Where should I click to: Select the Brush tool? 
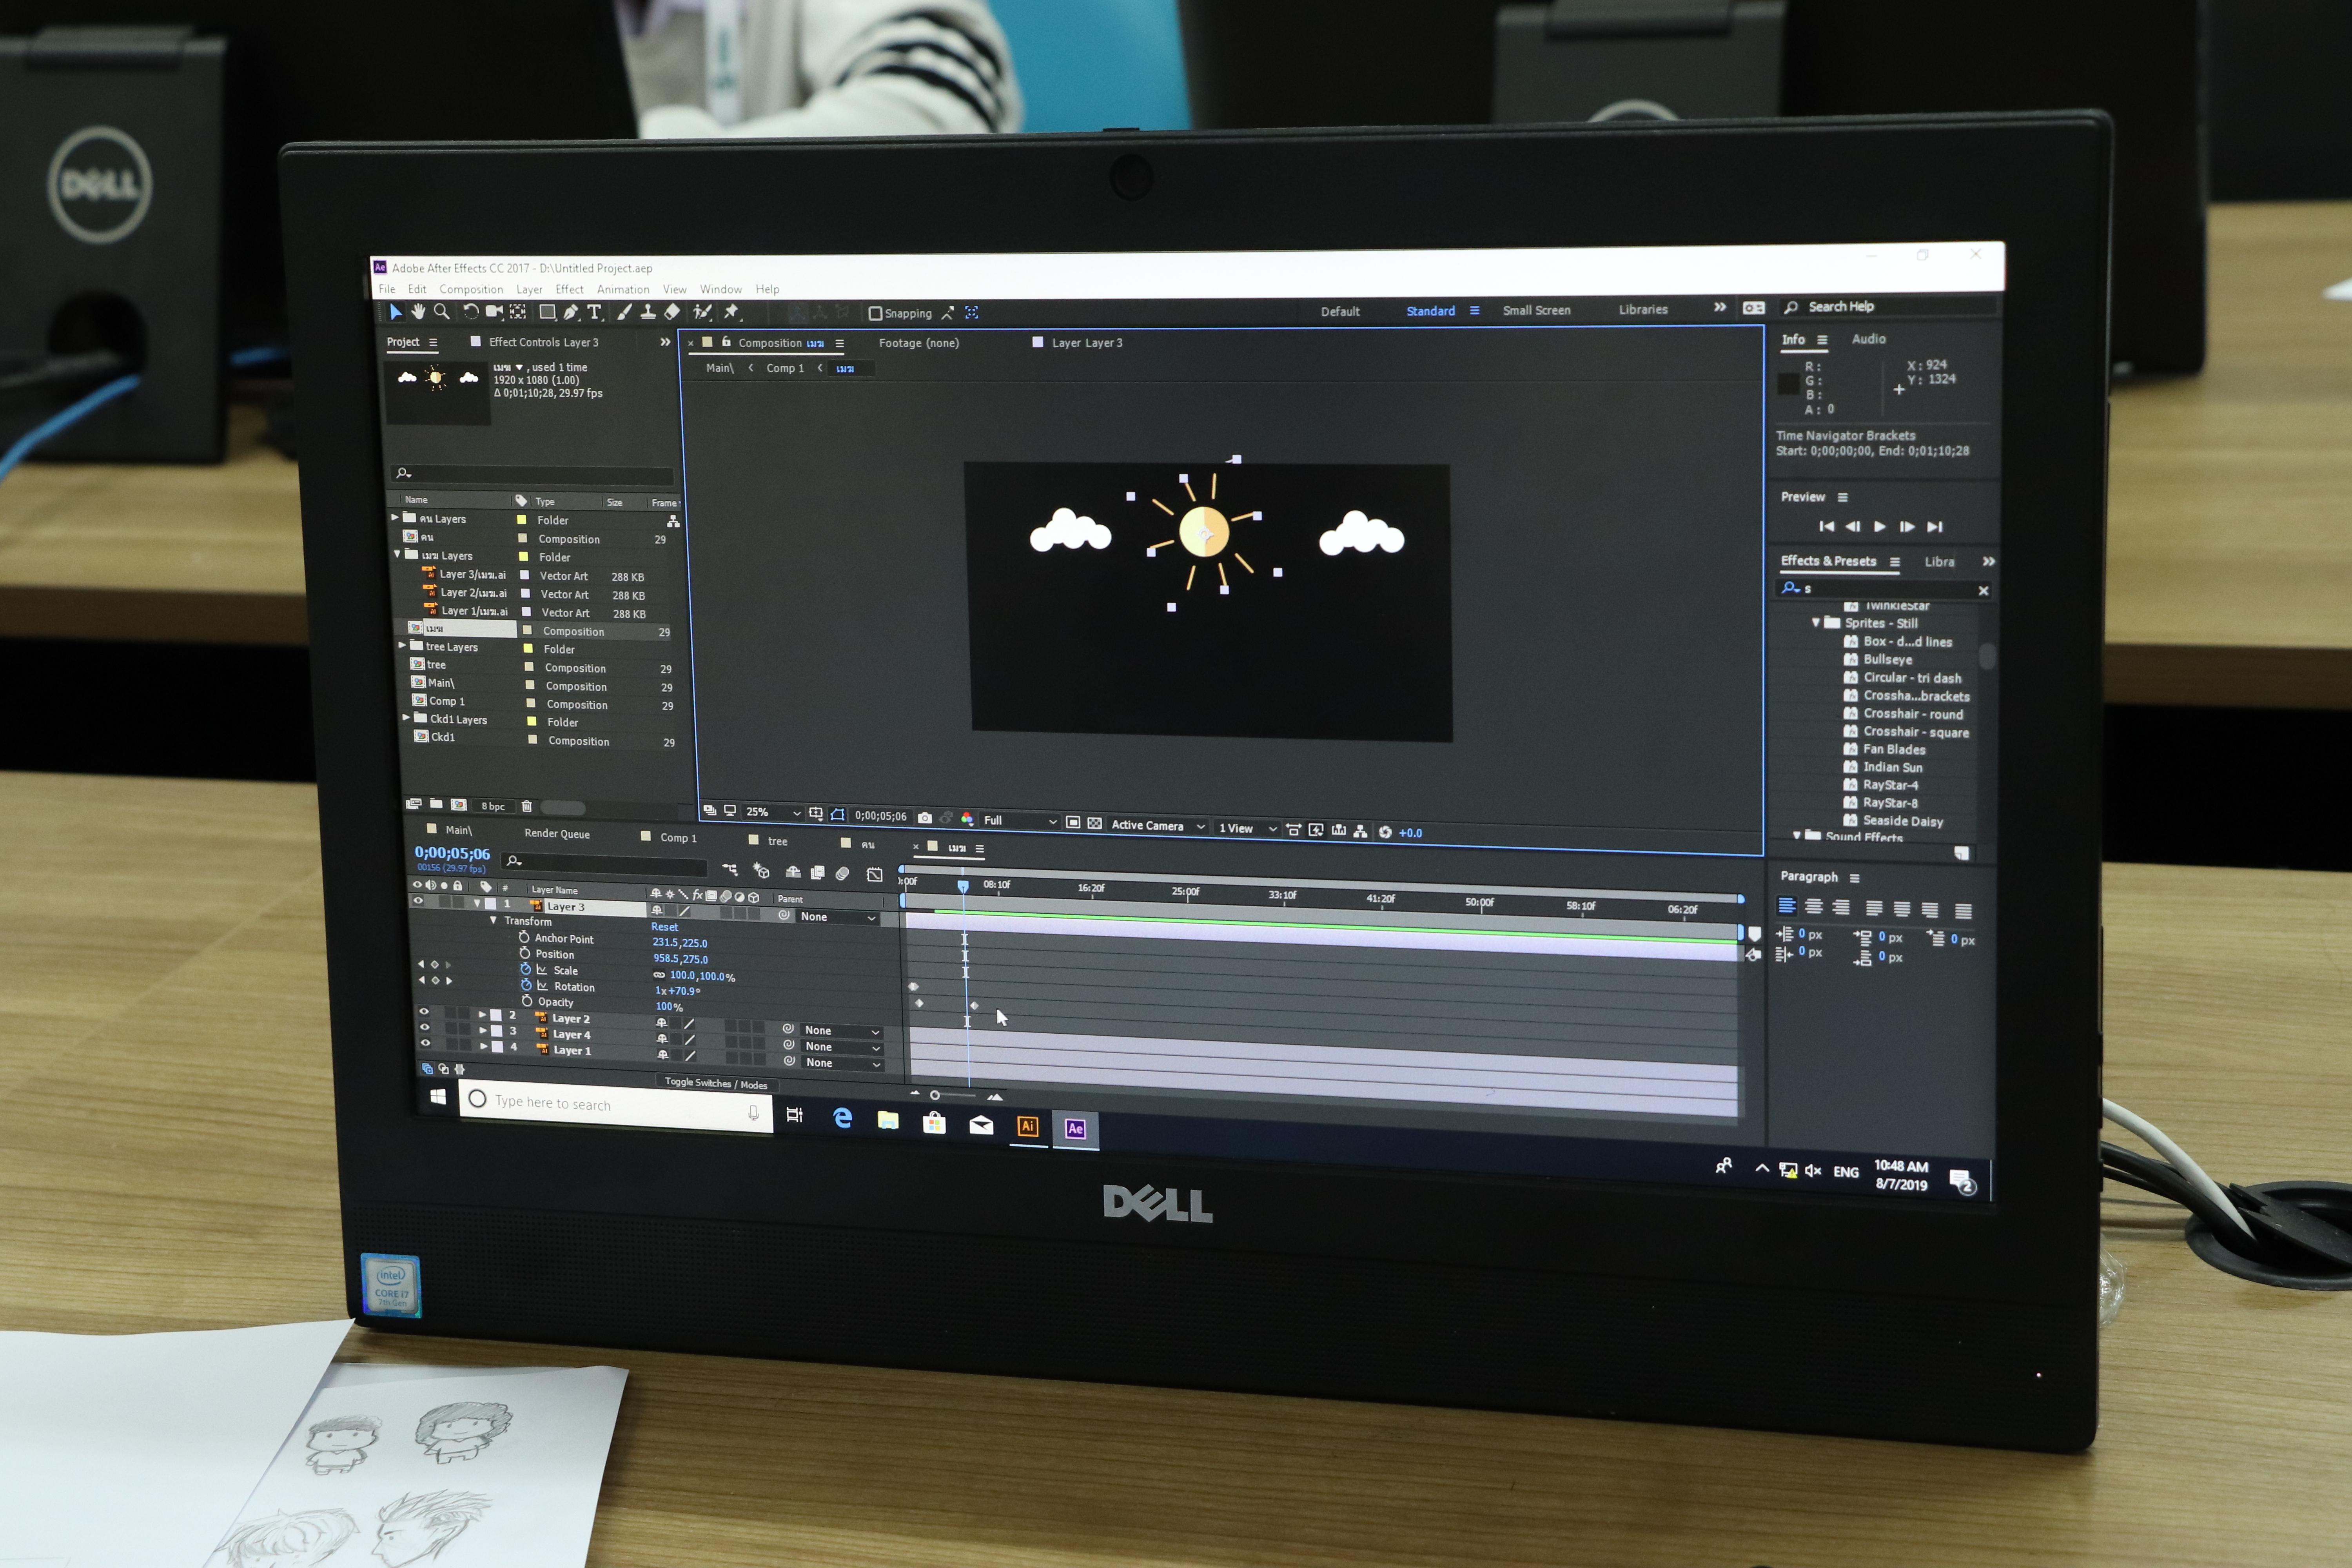[624, 312]
